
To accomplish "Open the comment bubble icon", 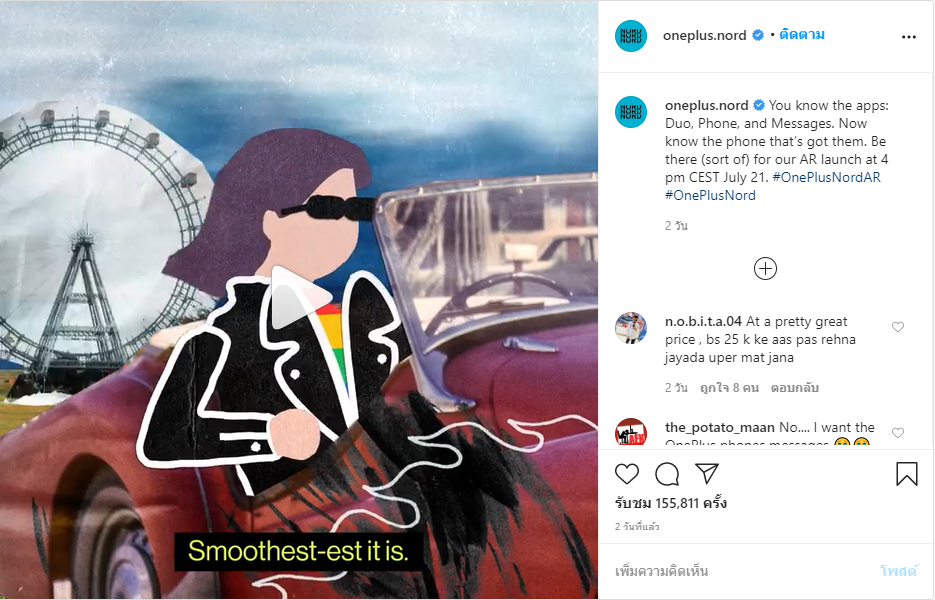I will (x=667, y=474).
